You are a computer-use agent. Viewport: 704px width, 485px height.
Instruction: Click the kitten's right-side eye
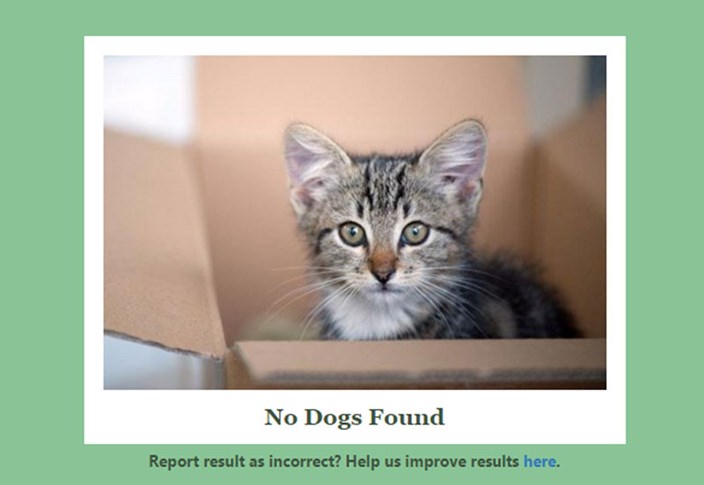[415, 234]
